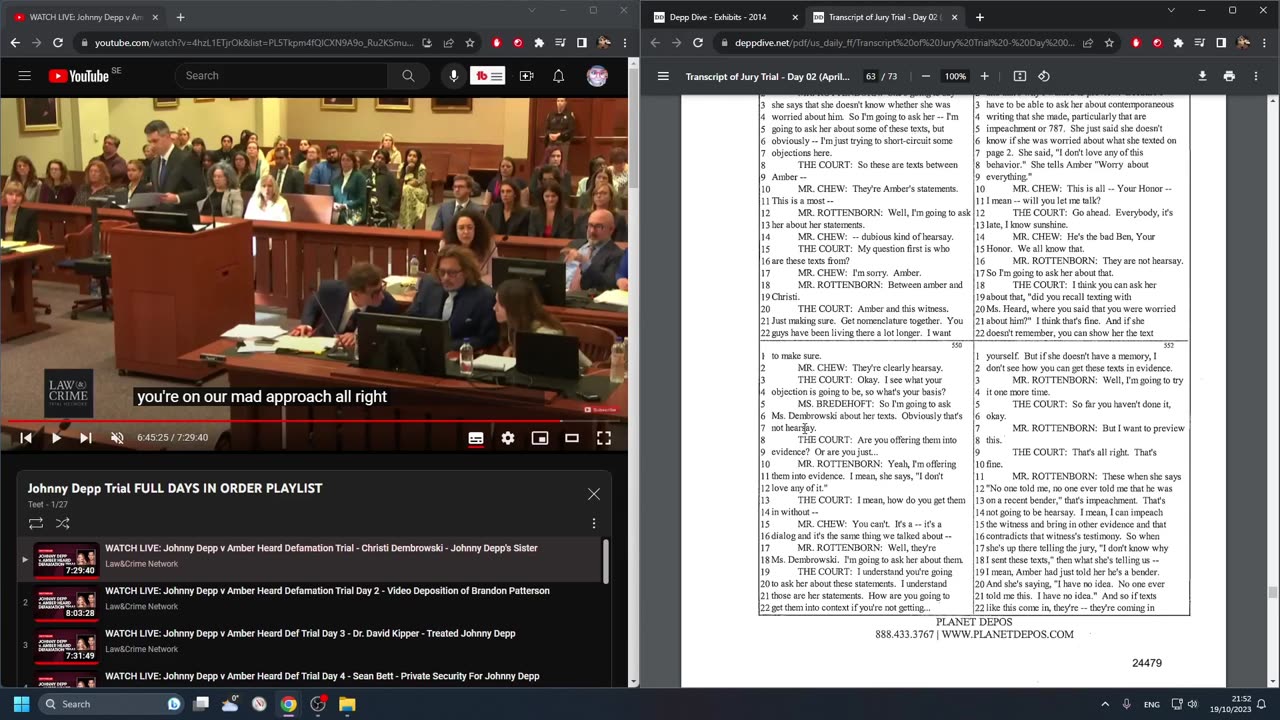Bookmark the YouTube page with star icon
This screenshot has width=1280, height=720.
click(470, 43)
